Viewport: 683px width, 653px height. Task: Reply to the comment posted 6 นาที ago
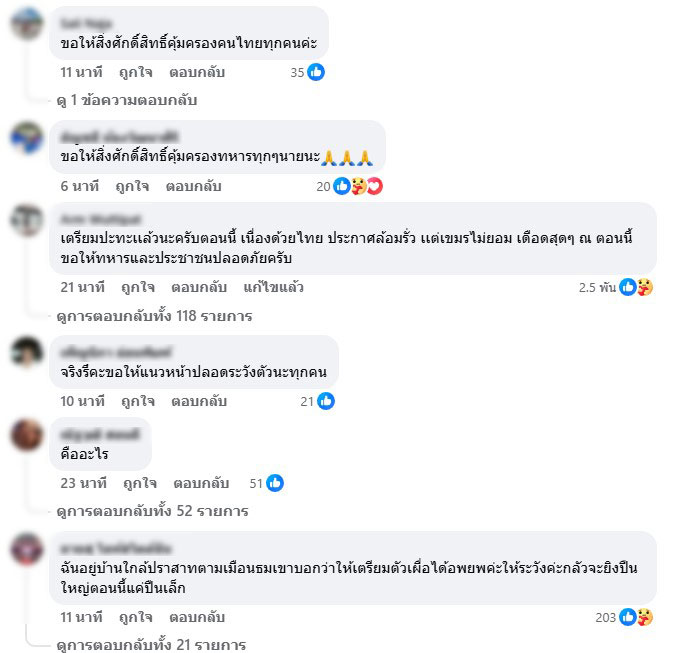point(193,186)
